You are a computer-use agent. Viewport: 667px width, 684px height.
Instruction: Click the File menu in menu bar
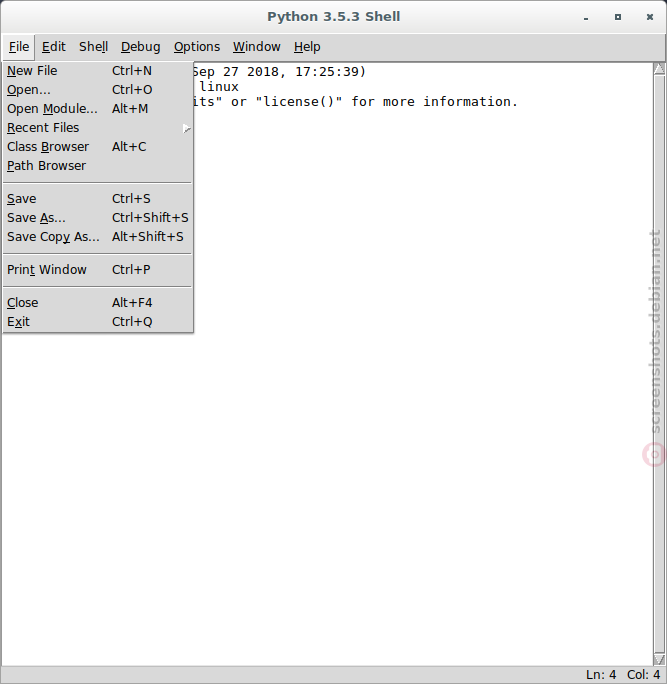[19, 47]
